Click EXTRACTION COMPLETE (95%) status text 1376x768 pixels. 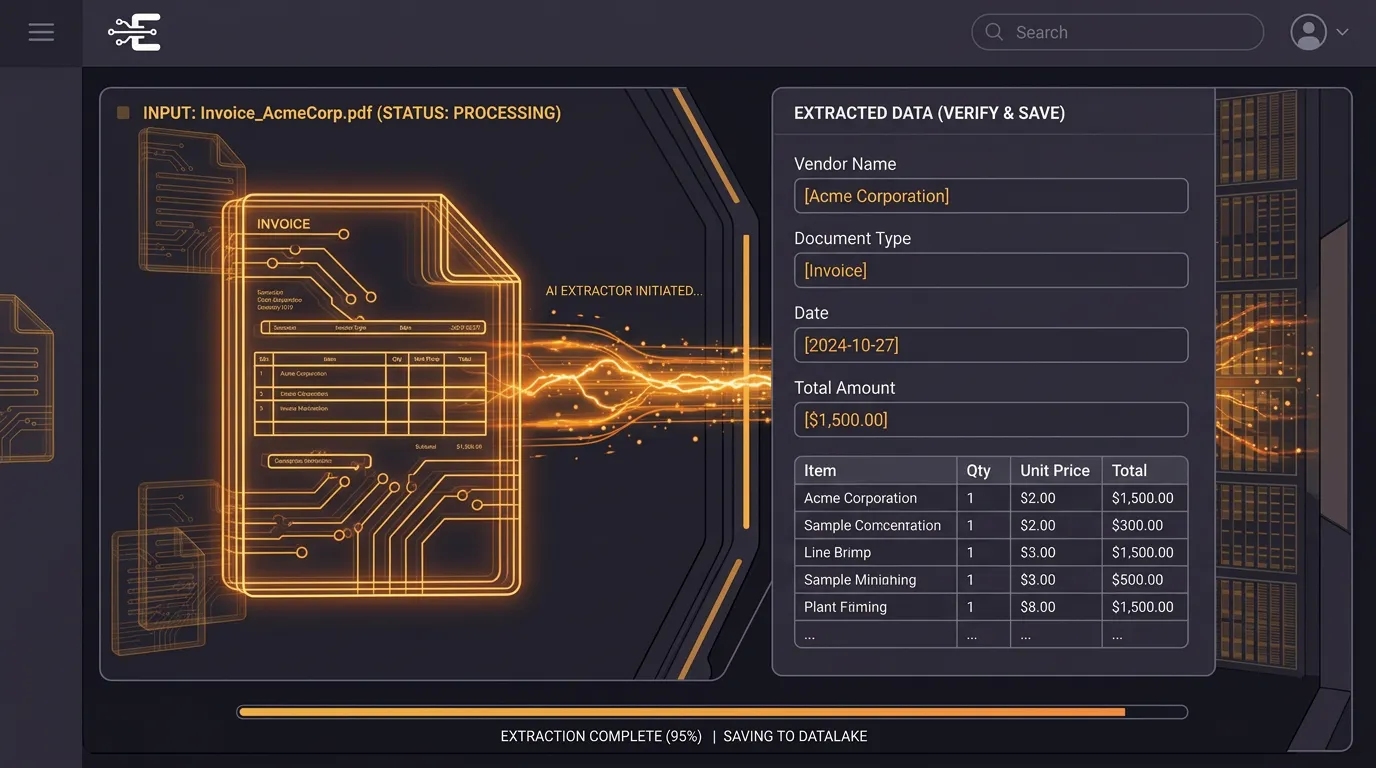coord(600,735)
